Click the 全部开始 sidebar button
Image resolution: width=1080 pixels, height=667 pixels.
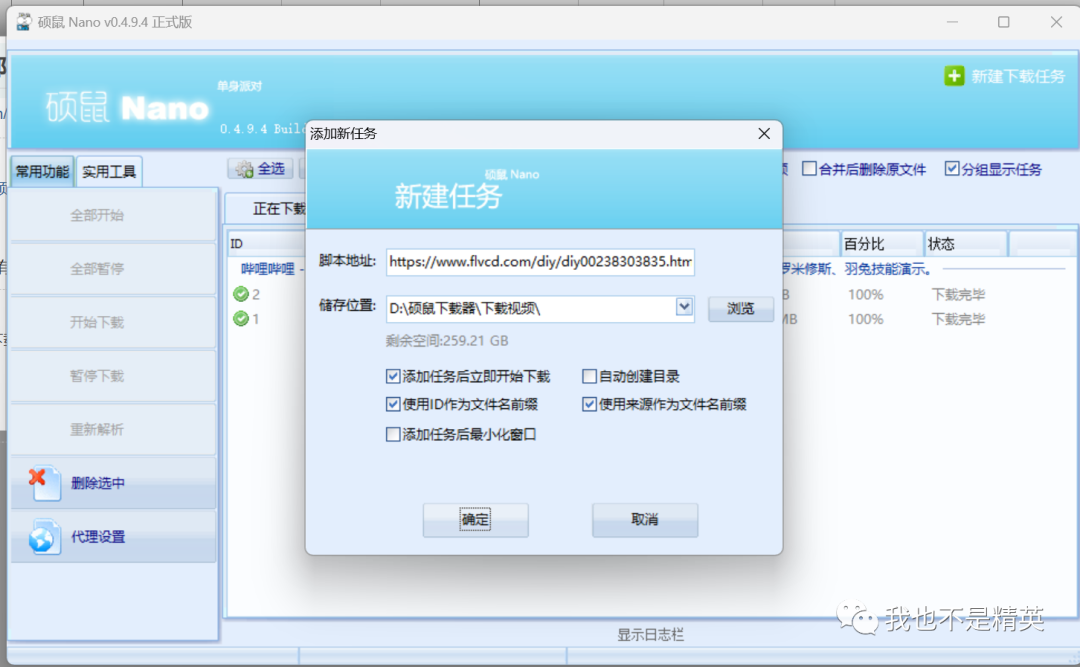click(113, 215)
